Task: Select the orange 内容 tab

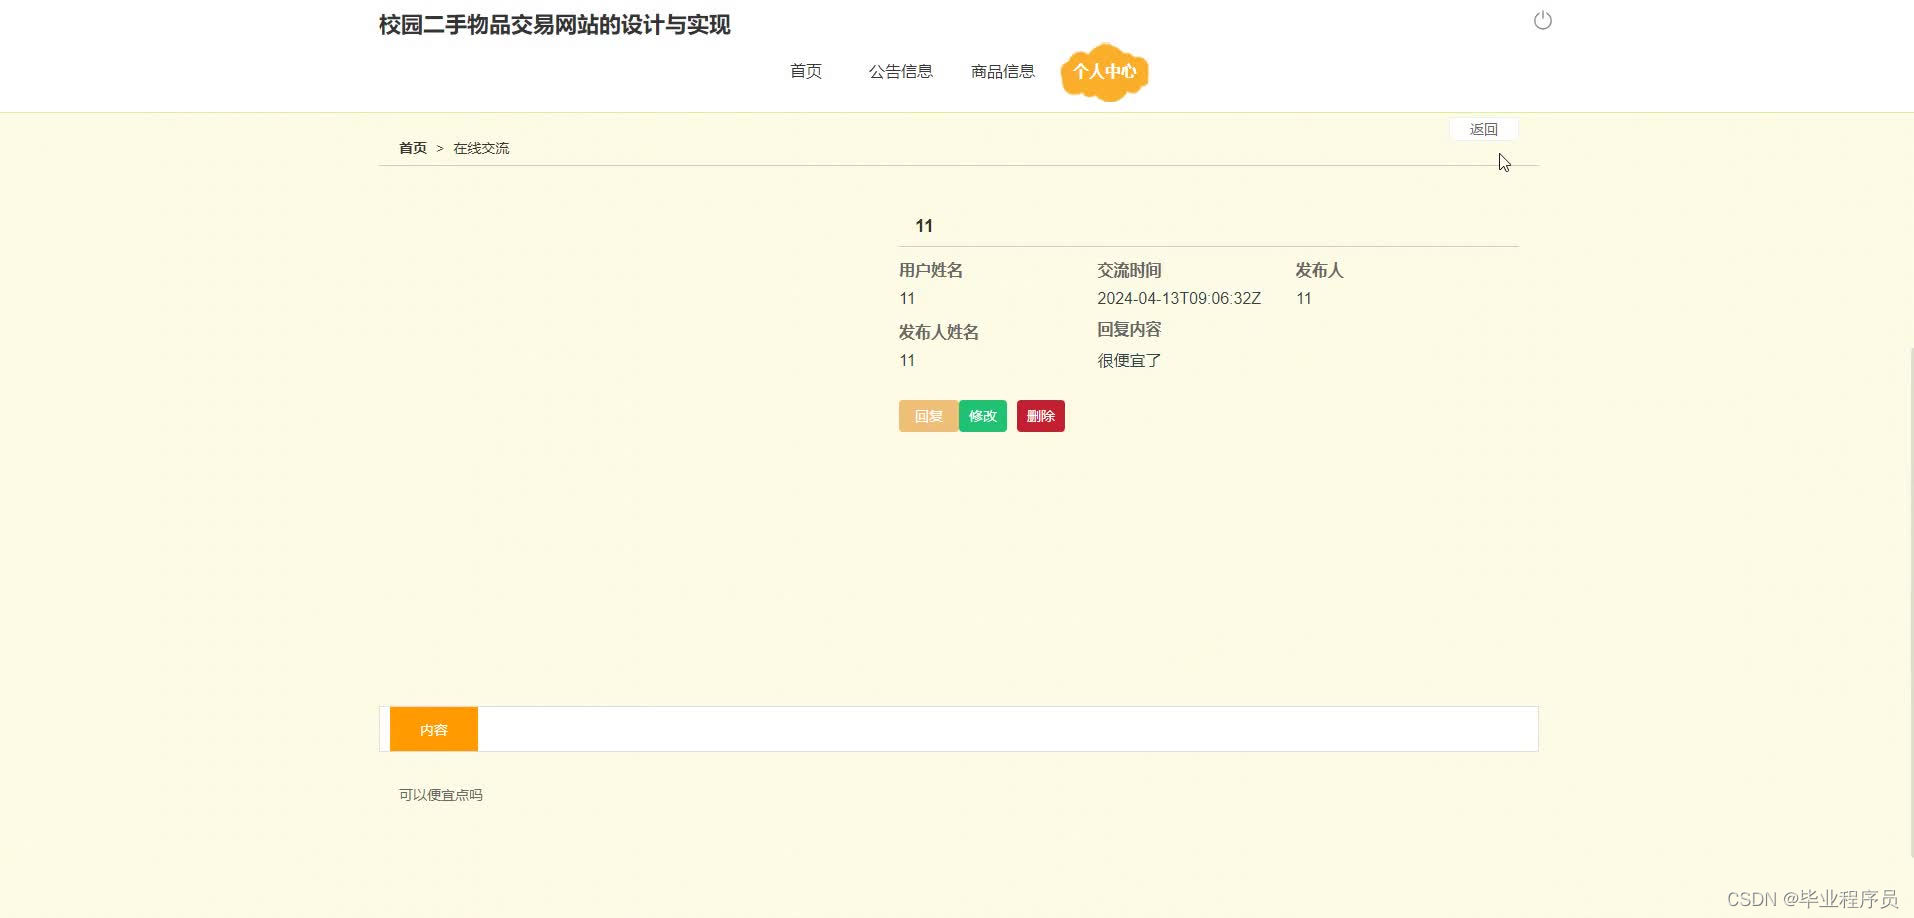Action: [434, 730]
